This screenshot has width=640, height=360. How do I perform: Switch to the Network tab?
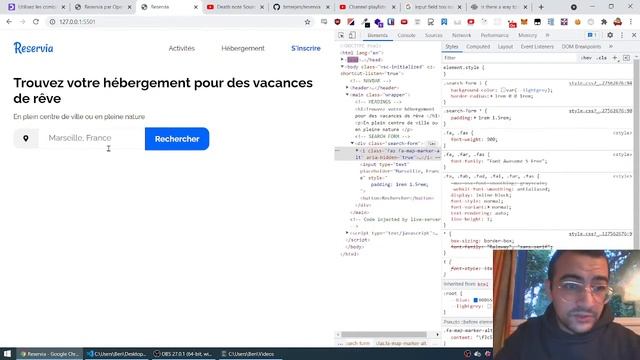(x=461, y=36)
